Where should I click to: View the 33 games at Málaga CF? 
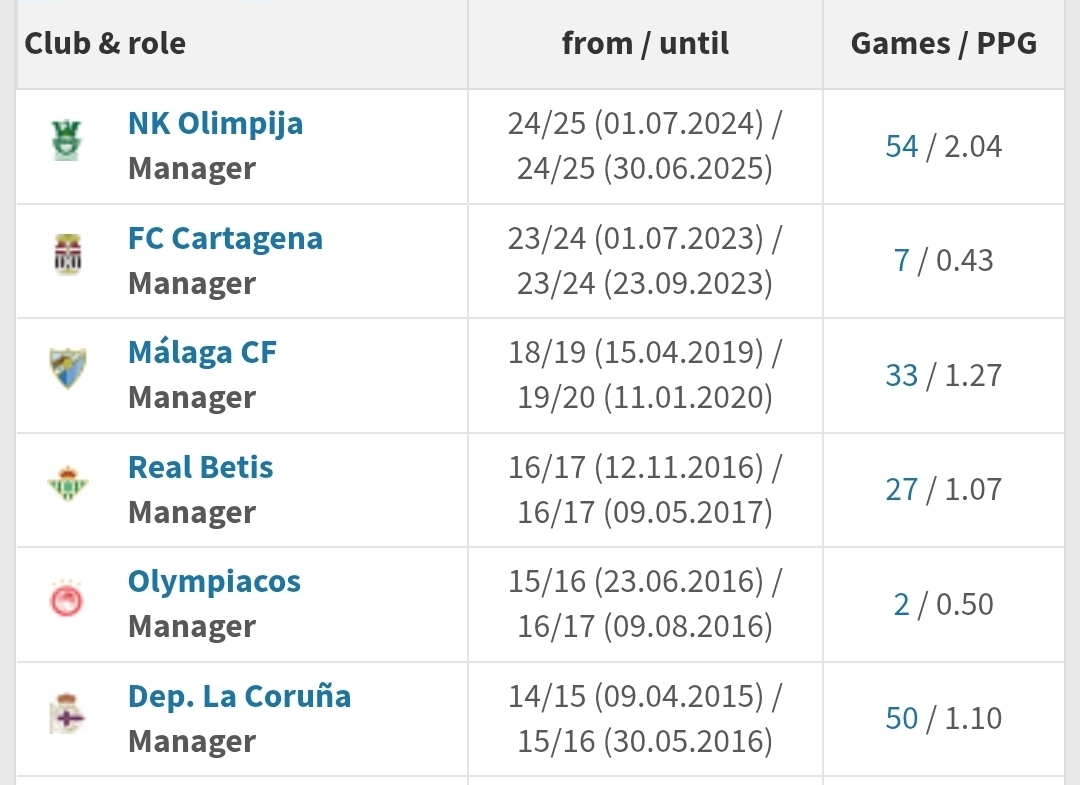(902, 376)
